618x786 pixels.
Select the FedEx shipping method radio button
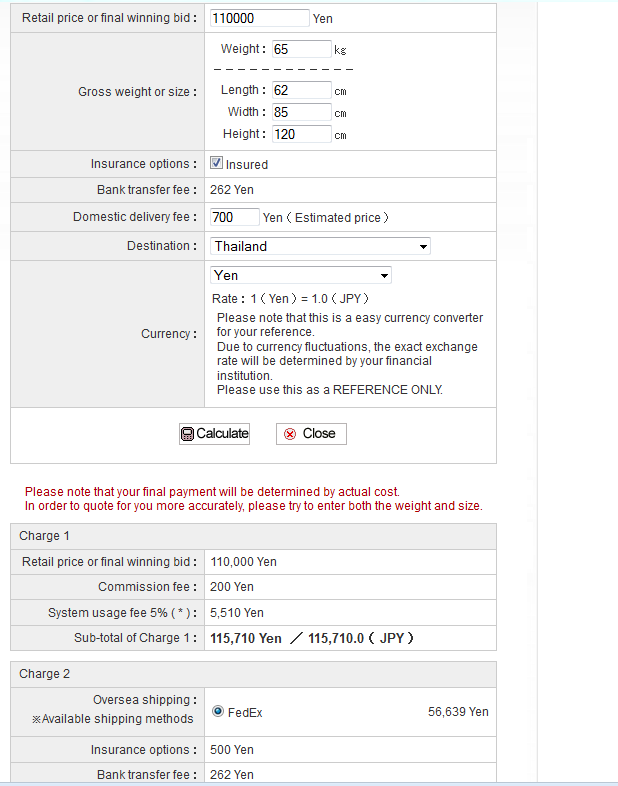(218, 712)
